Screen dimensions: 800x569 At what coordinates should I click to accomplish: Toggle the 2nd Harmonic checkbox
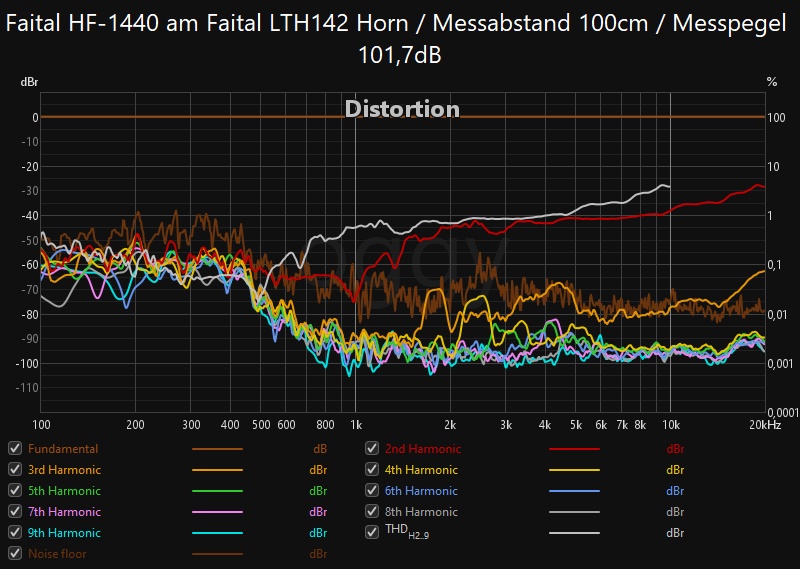pyautogui.click(x=372, y=448)
